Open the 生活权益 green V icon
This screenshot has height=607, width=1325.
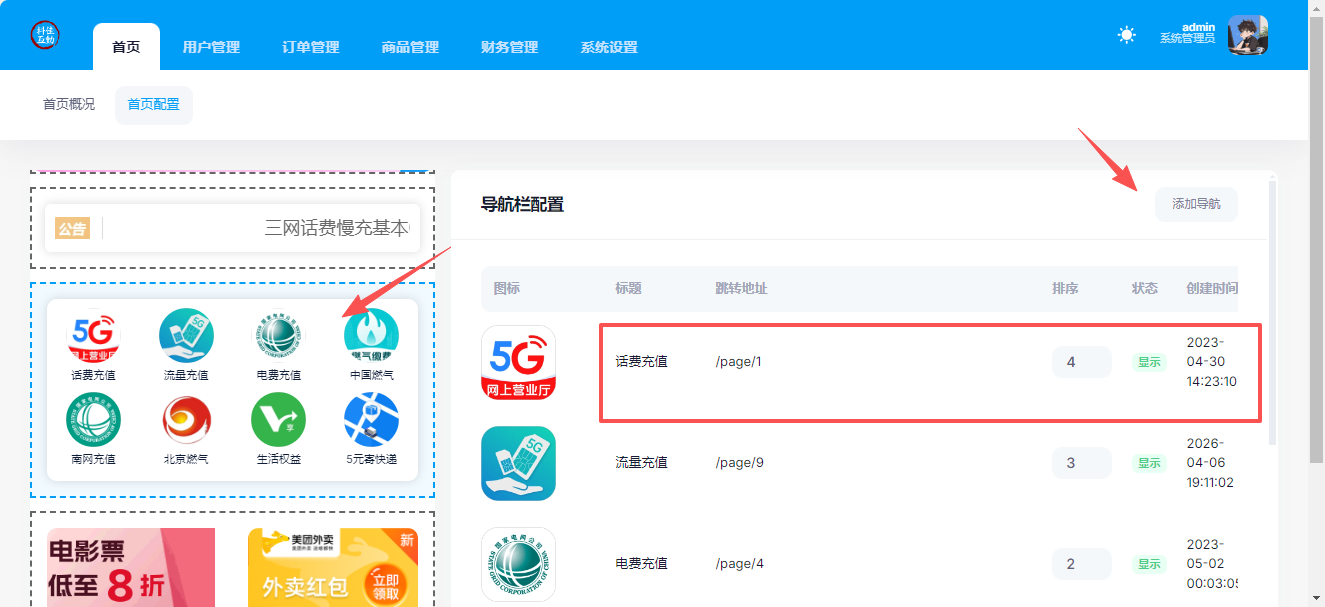point(278,420)
